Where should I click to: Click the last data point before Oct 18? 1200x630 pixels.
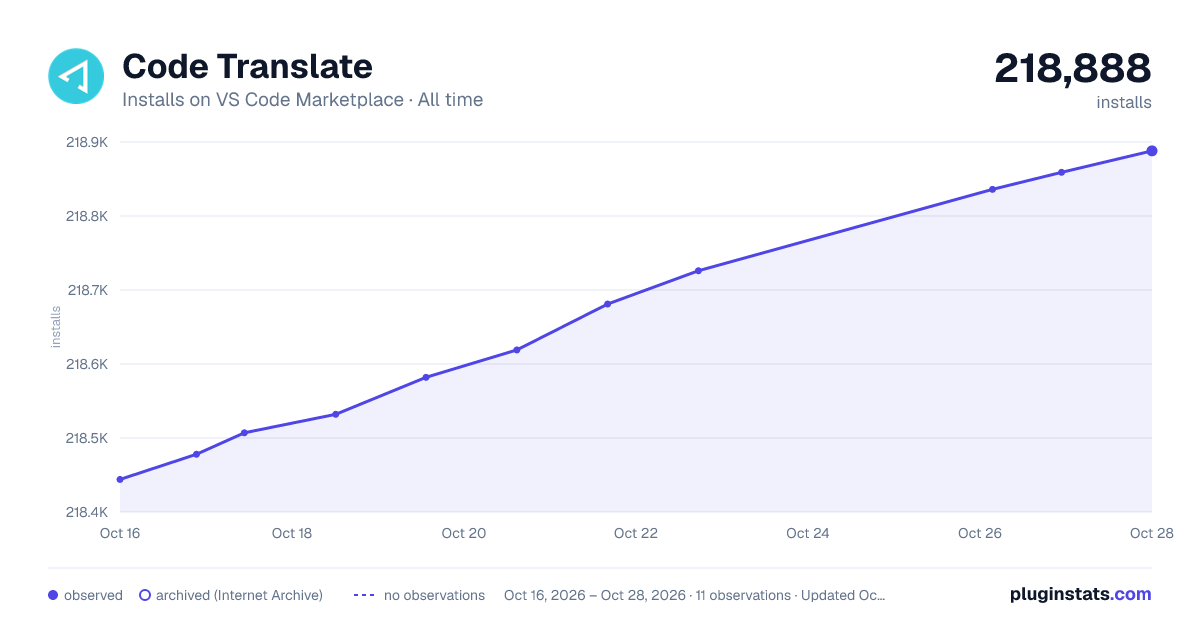(x=245, y=433)
